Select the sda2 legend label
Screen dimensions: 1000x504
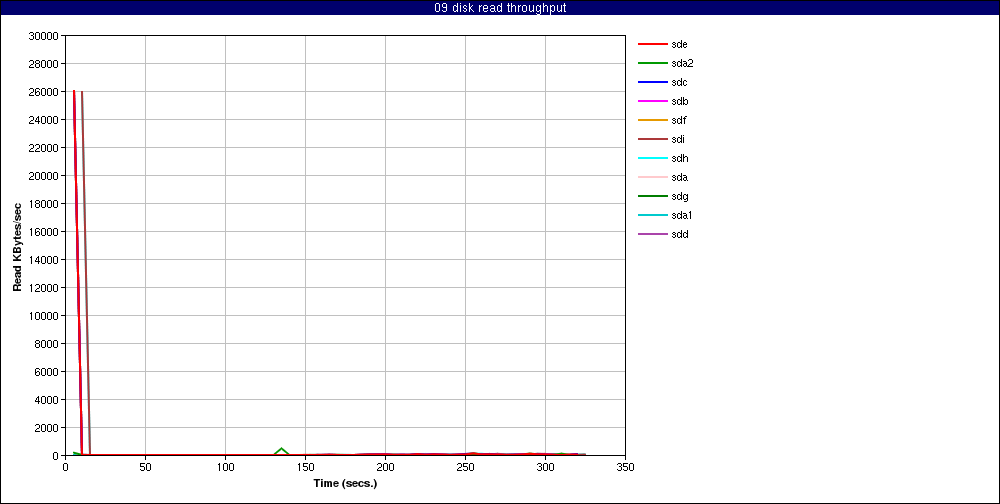(682, 63)
